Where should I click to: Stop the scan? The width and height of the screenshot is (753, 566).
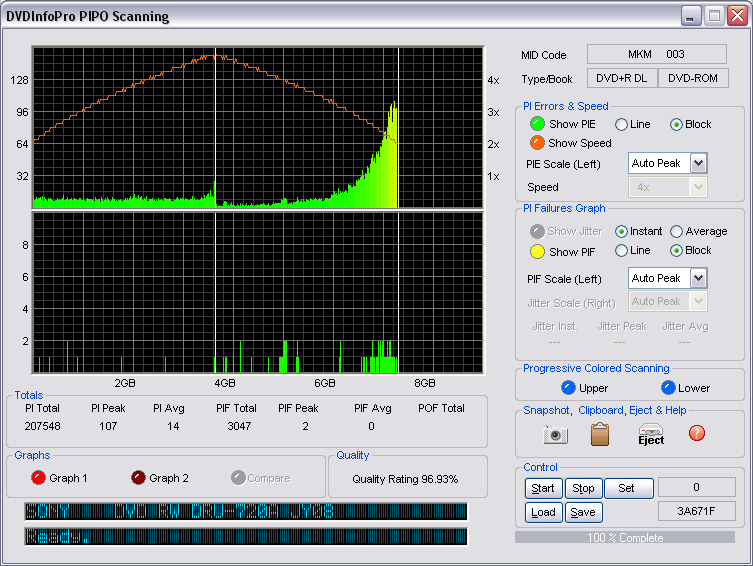tap(583, 488)
